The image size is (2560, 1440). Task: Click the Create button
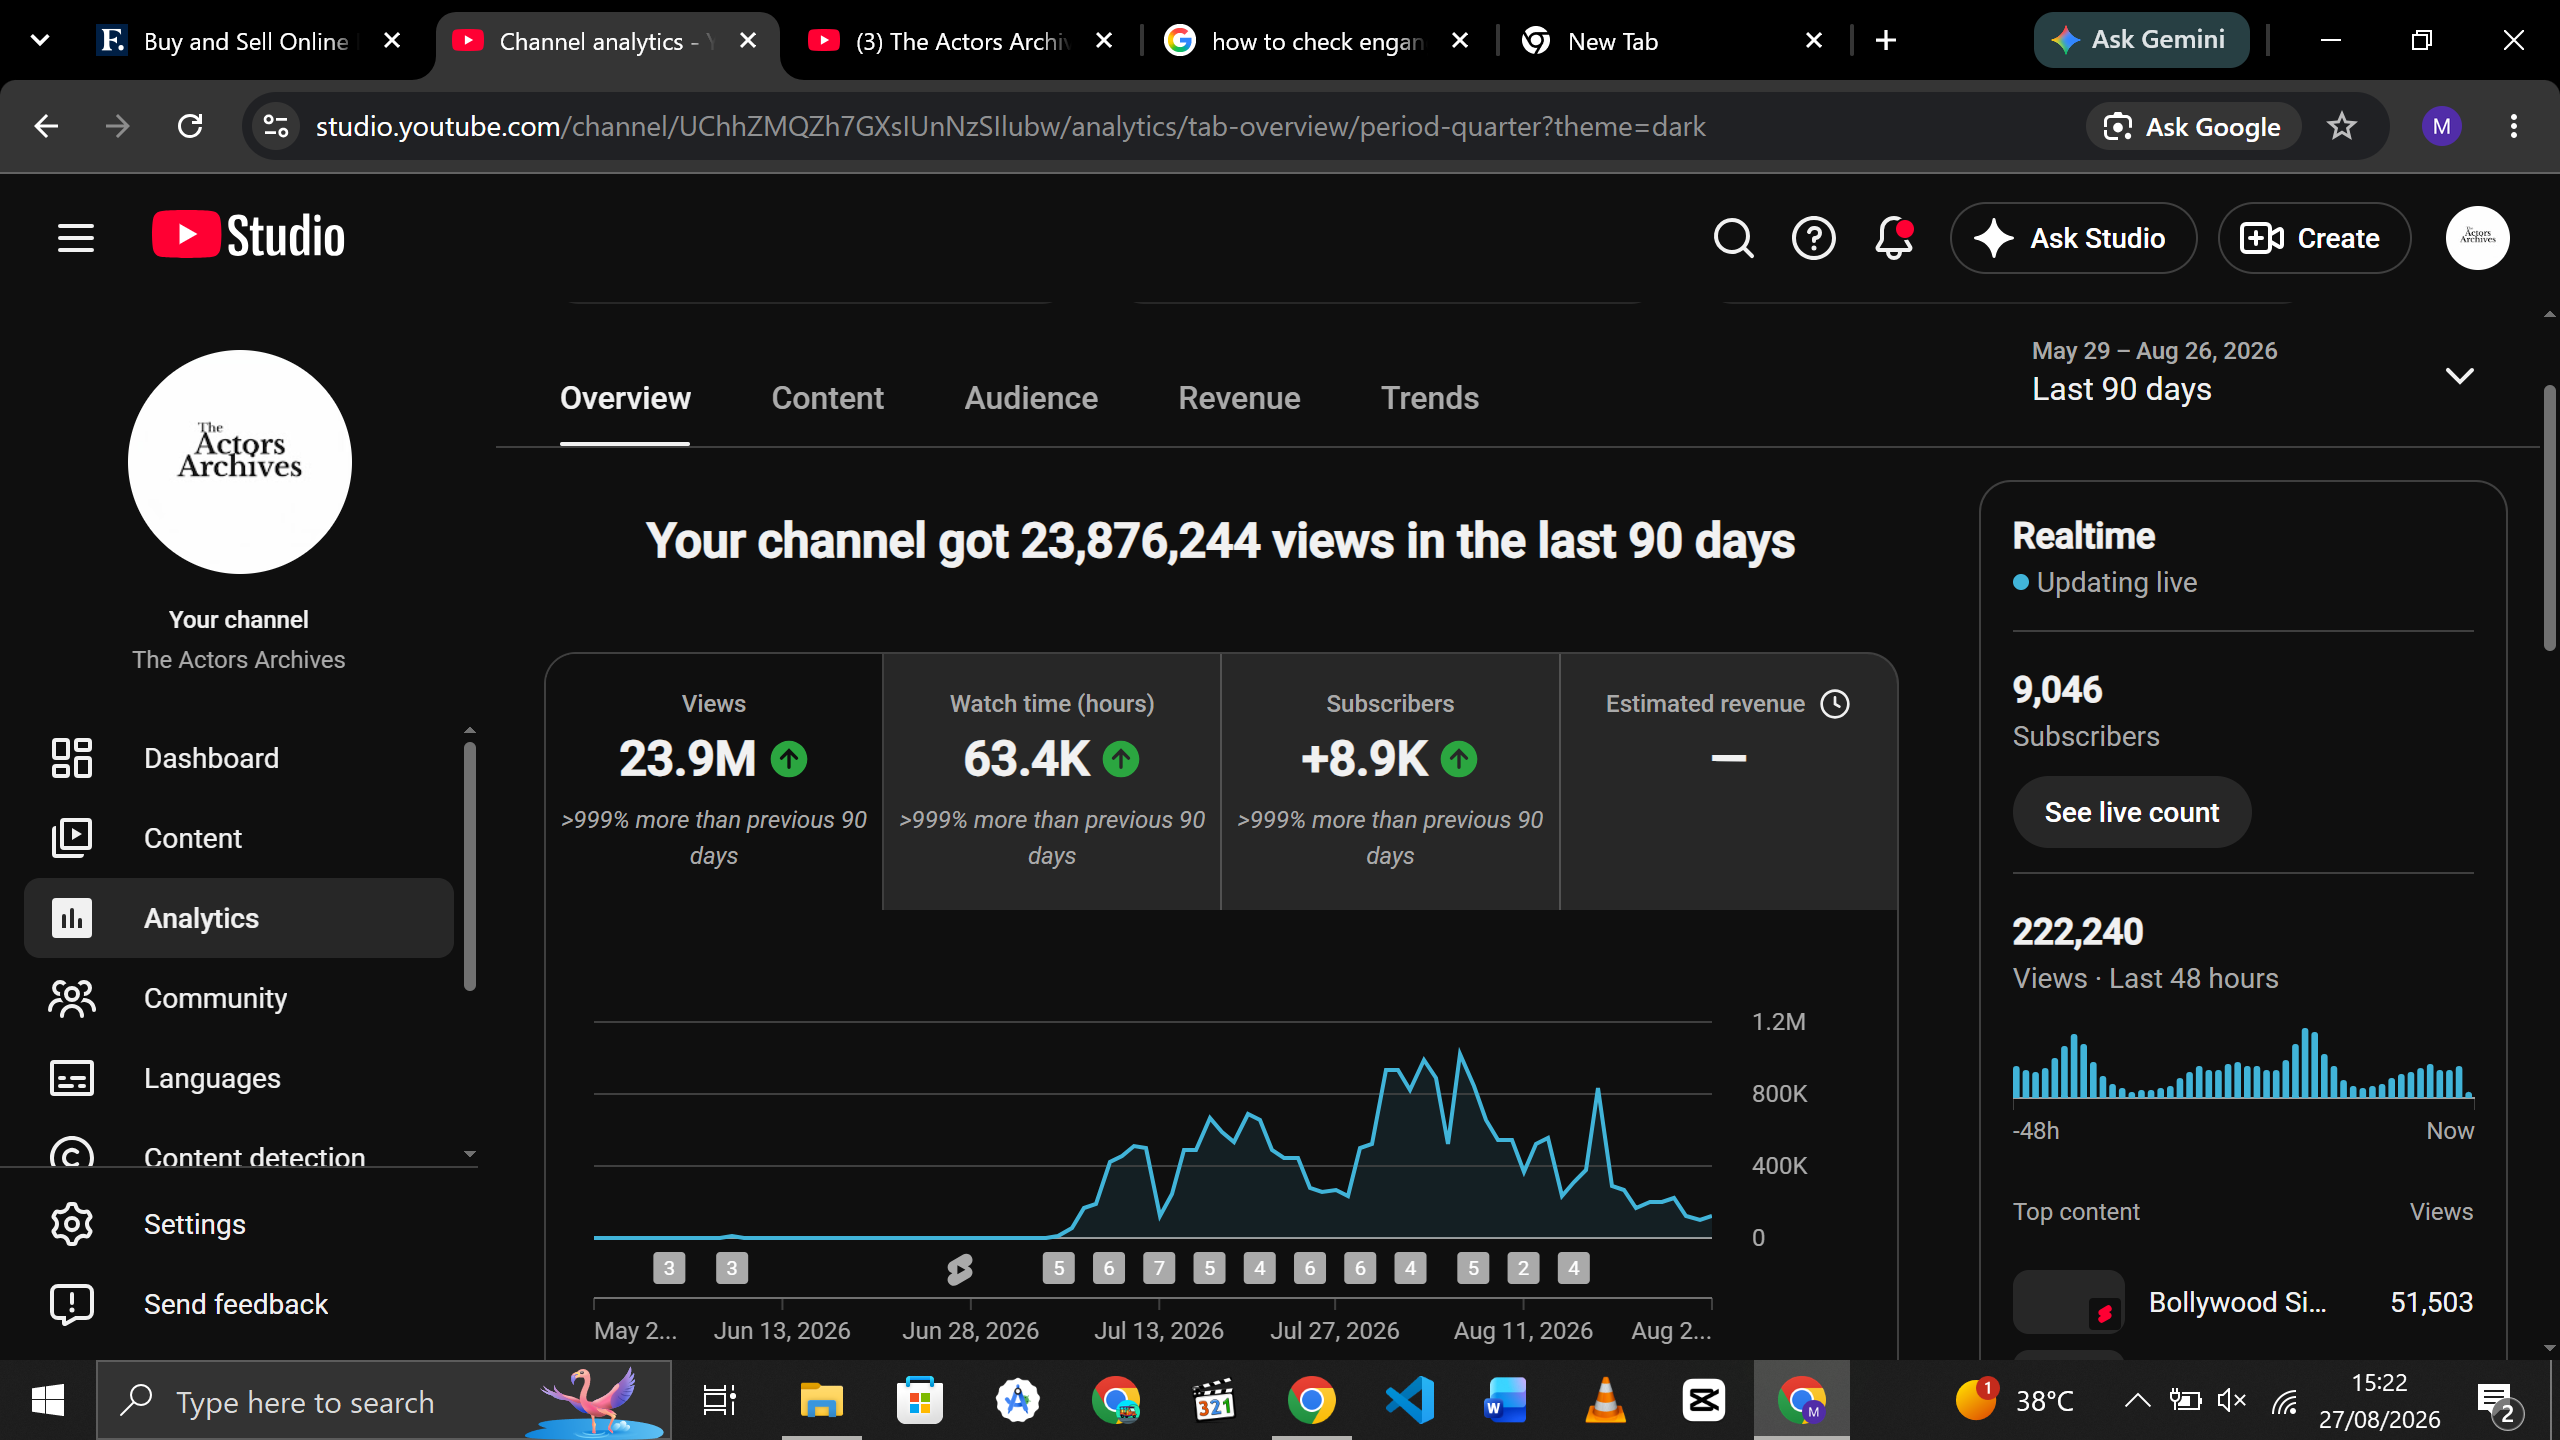click(2314, 238)
